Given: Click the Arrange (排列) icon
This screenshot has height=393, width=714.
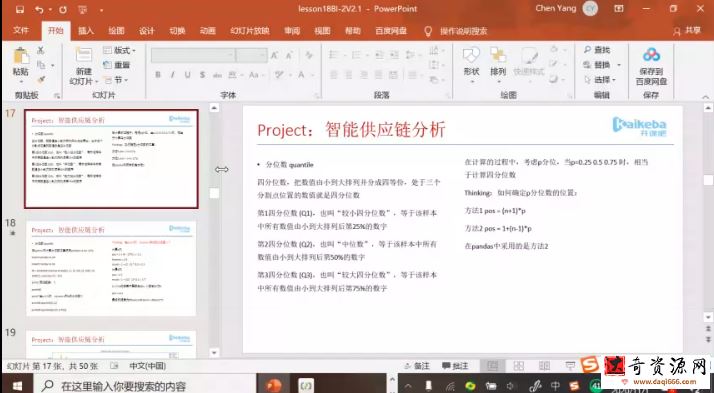Looking at the screenshot, I should [498, 56].
